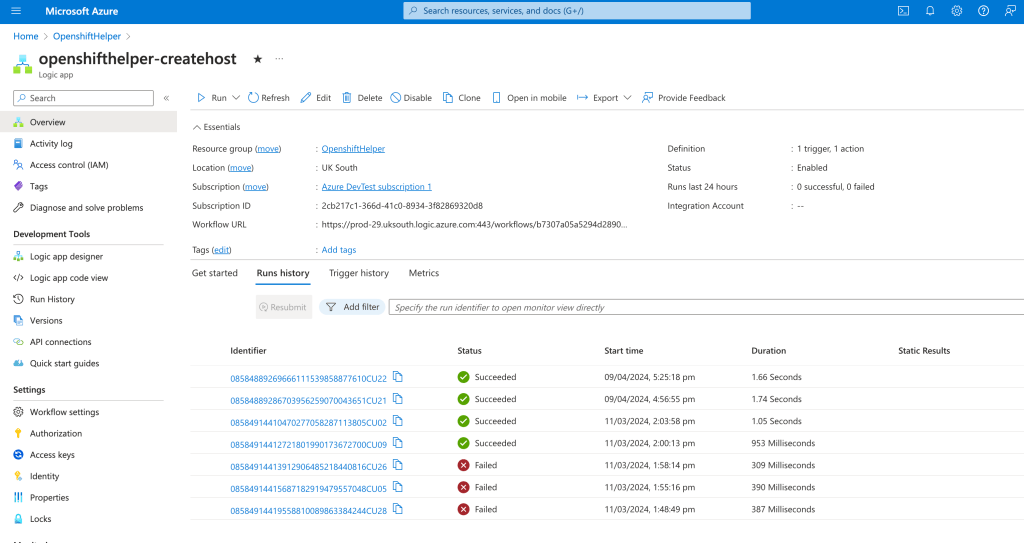The image size is (1024, 543).
Task: Edit the logic app
Action: 316,98
